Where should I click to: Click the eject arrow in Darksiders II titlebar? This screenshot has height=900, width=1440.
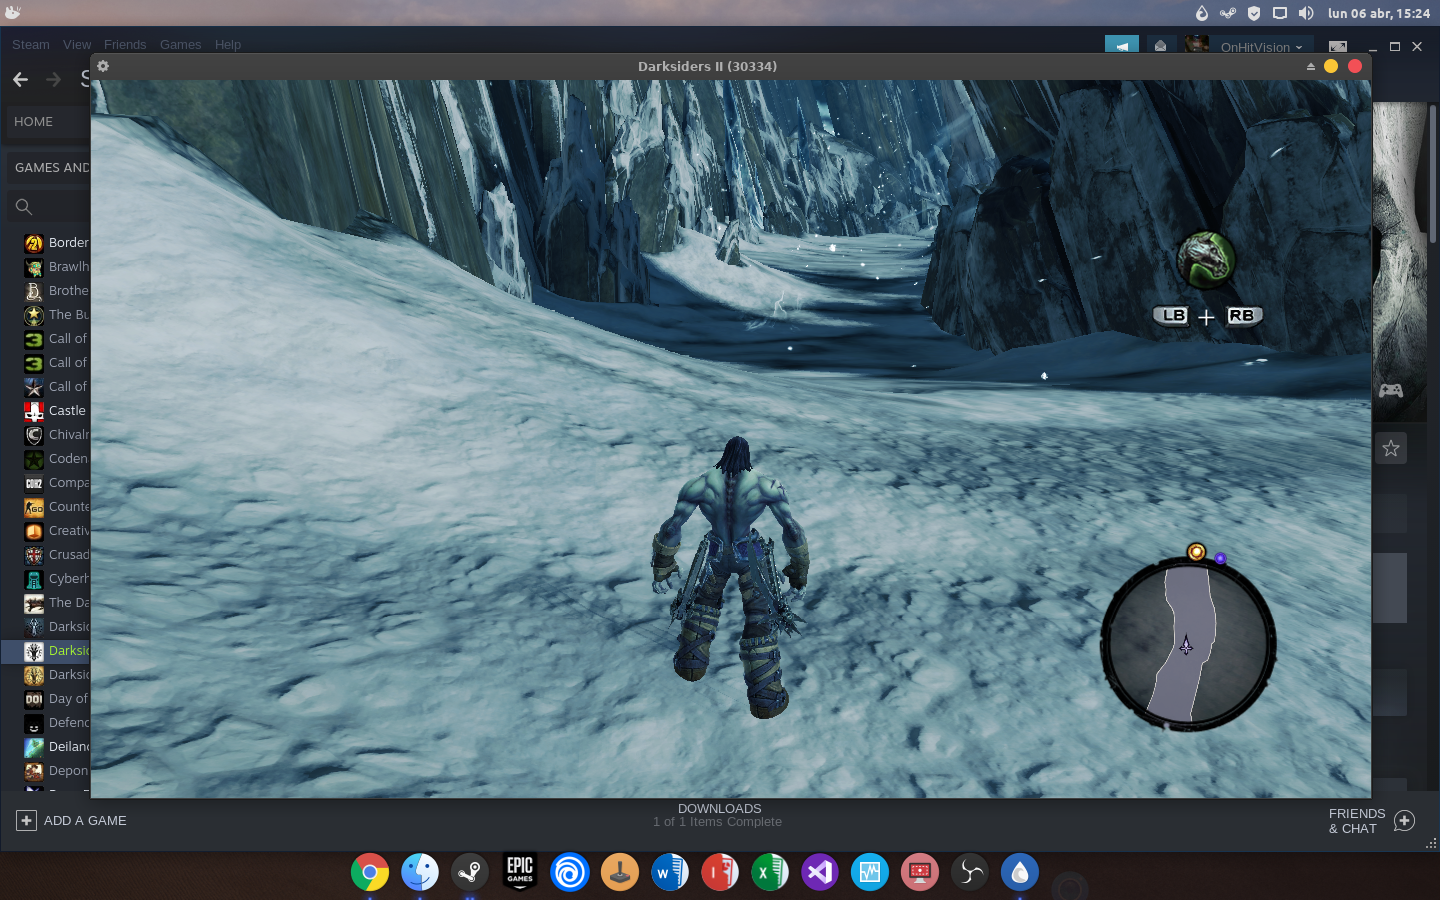(1310, 66)
